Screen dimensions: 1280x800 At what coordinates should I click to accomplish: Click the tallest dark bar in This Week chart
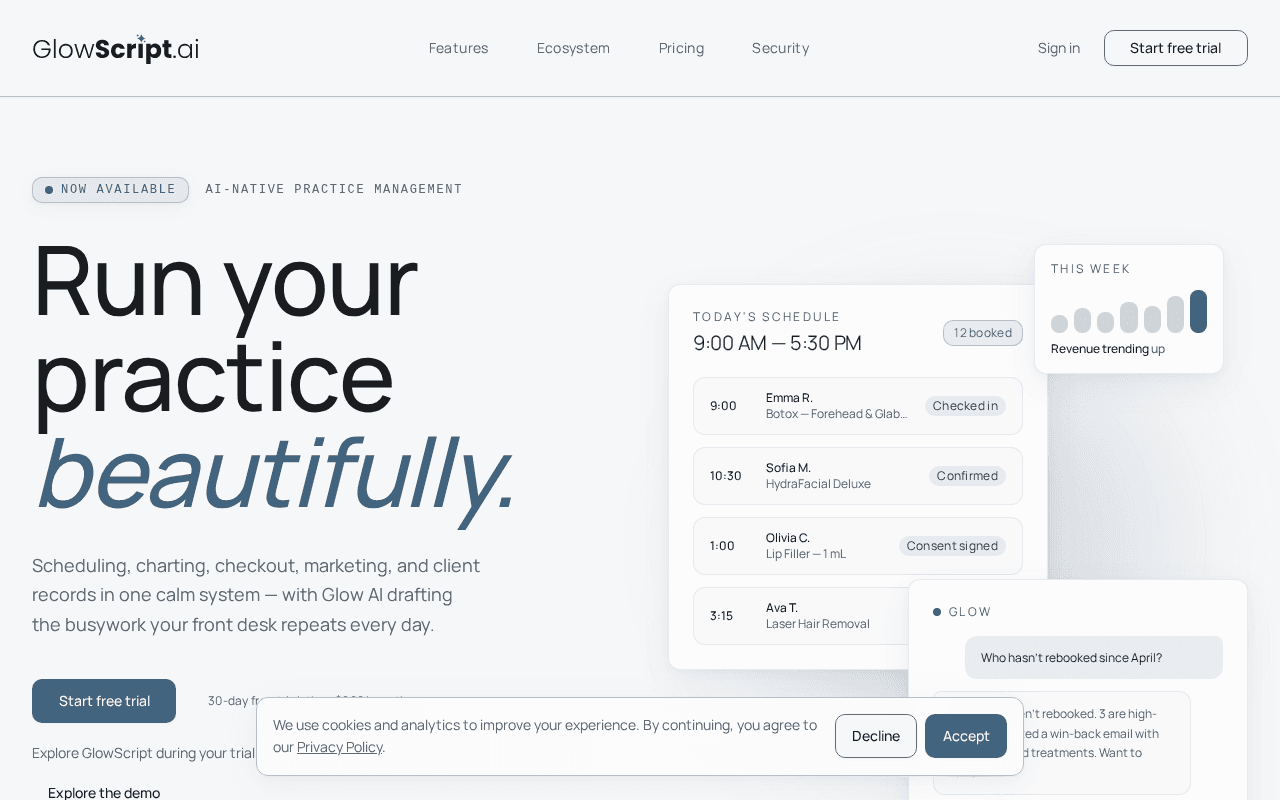1198,311
